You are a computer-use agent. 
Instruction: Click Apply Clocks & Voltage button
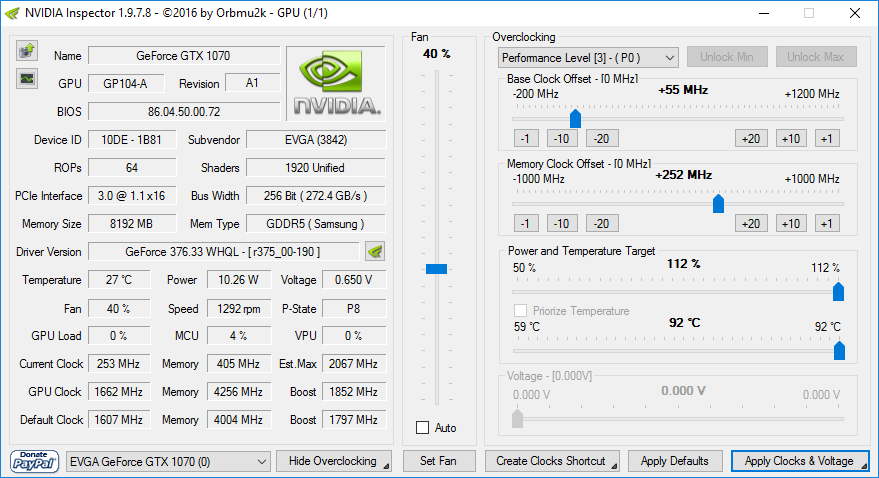800,461
